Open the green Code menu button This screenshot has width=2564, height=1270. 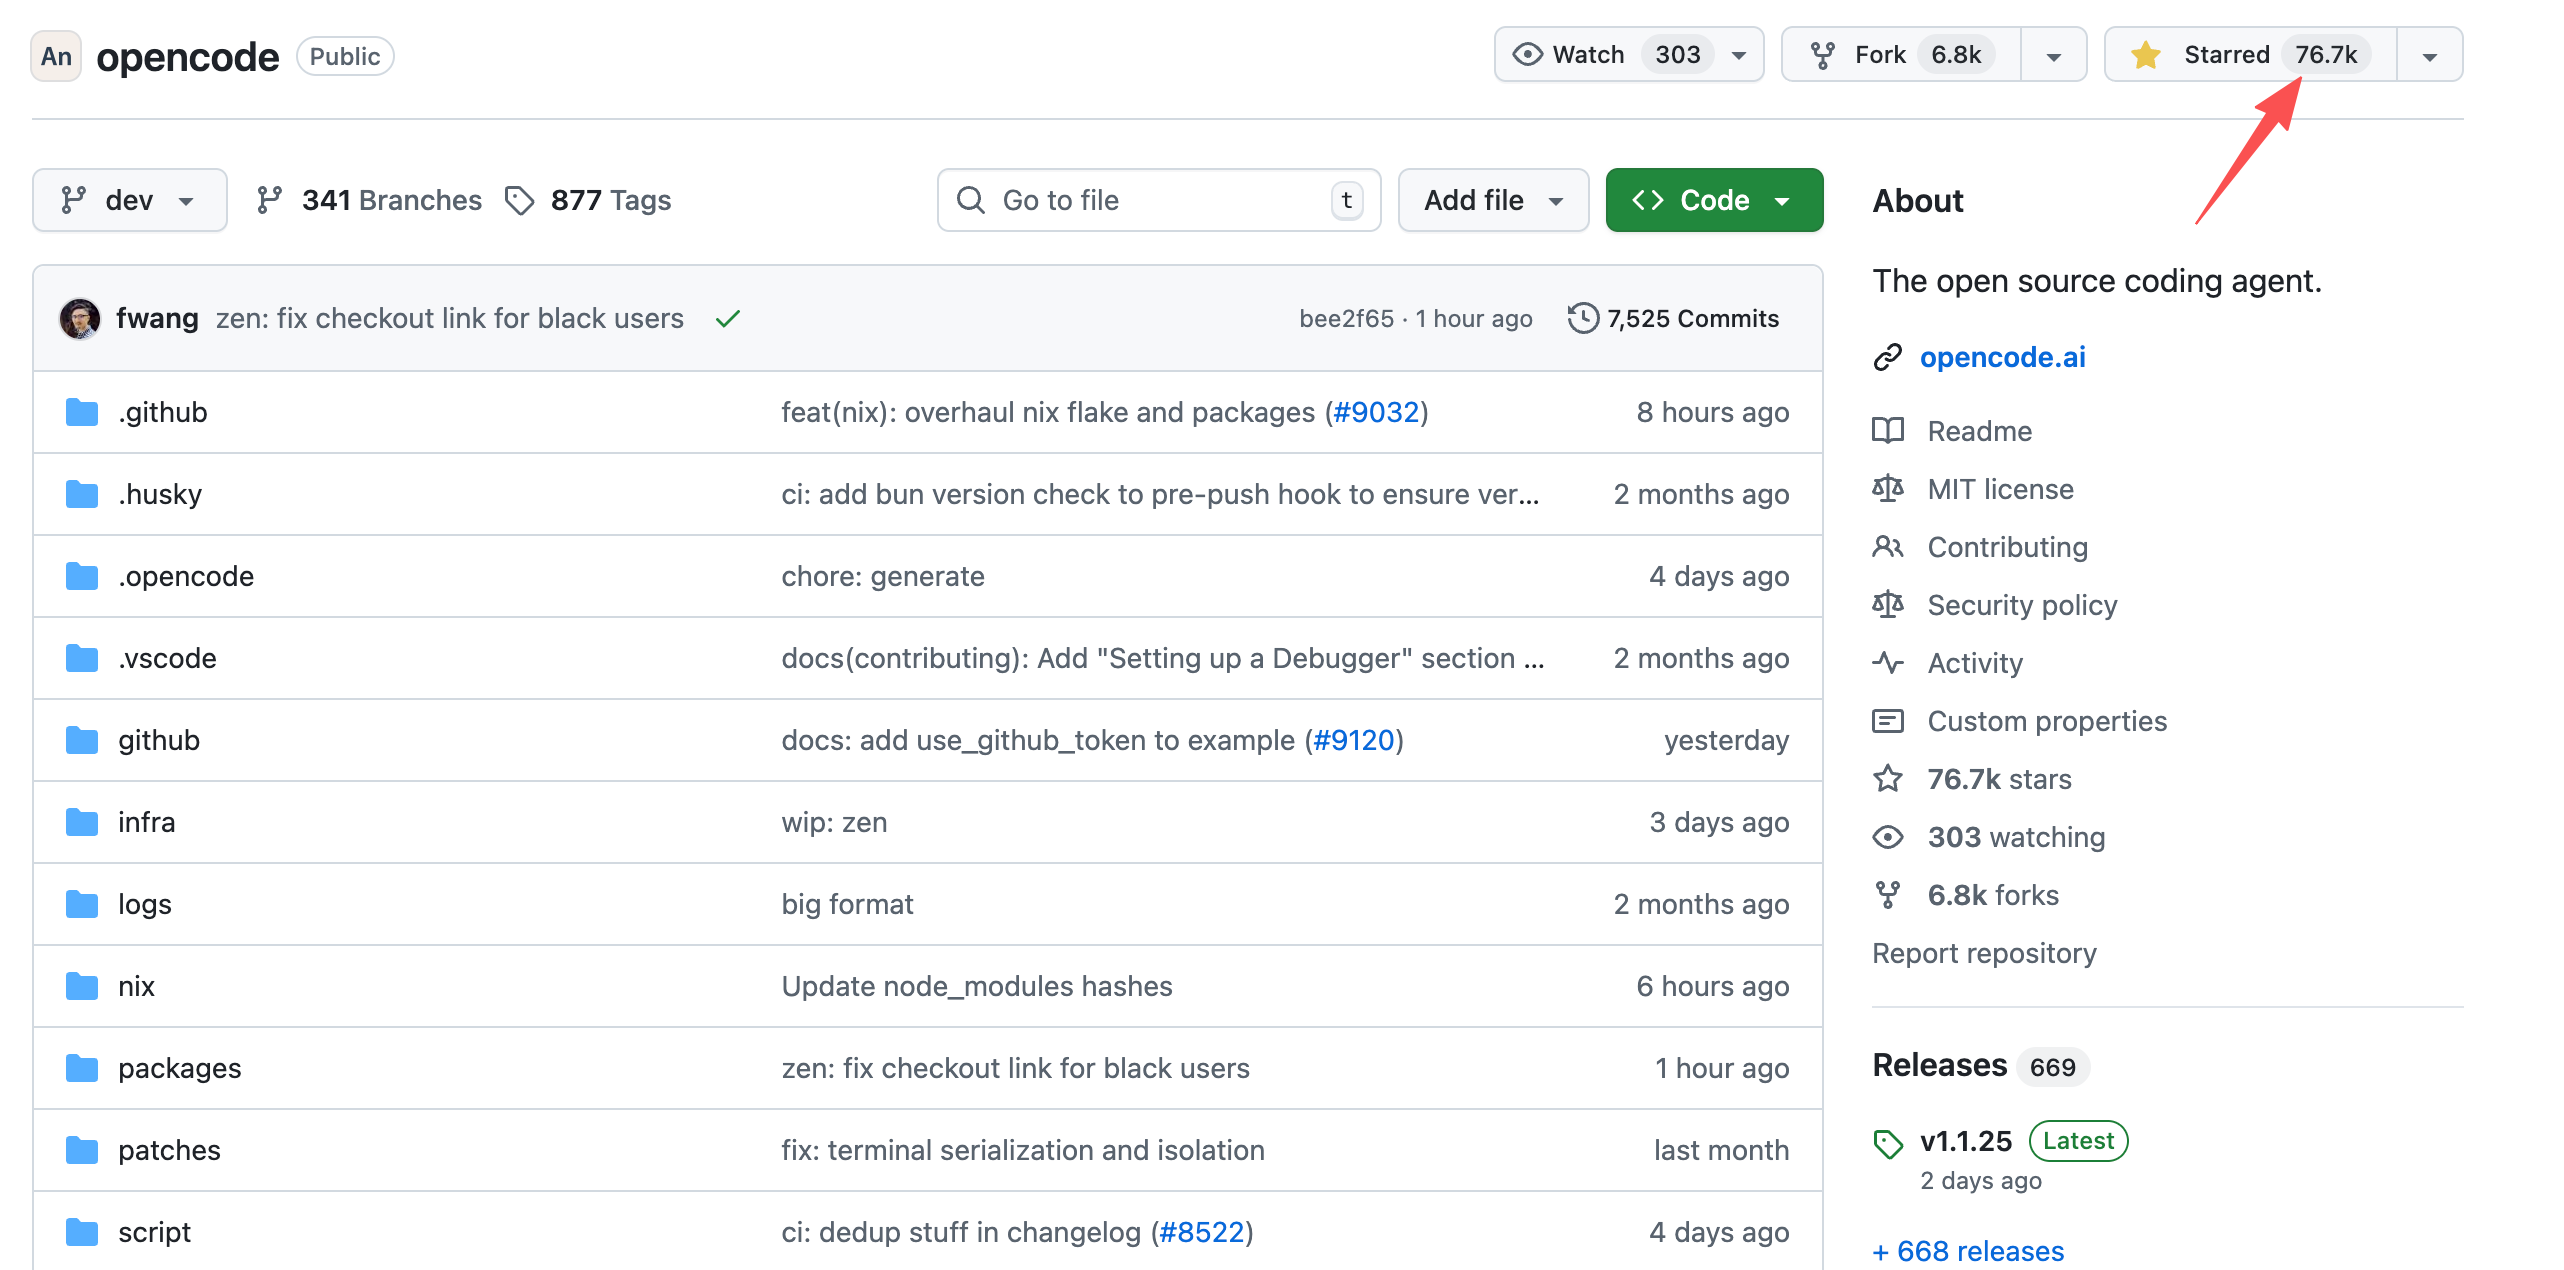point(1714,200)
